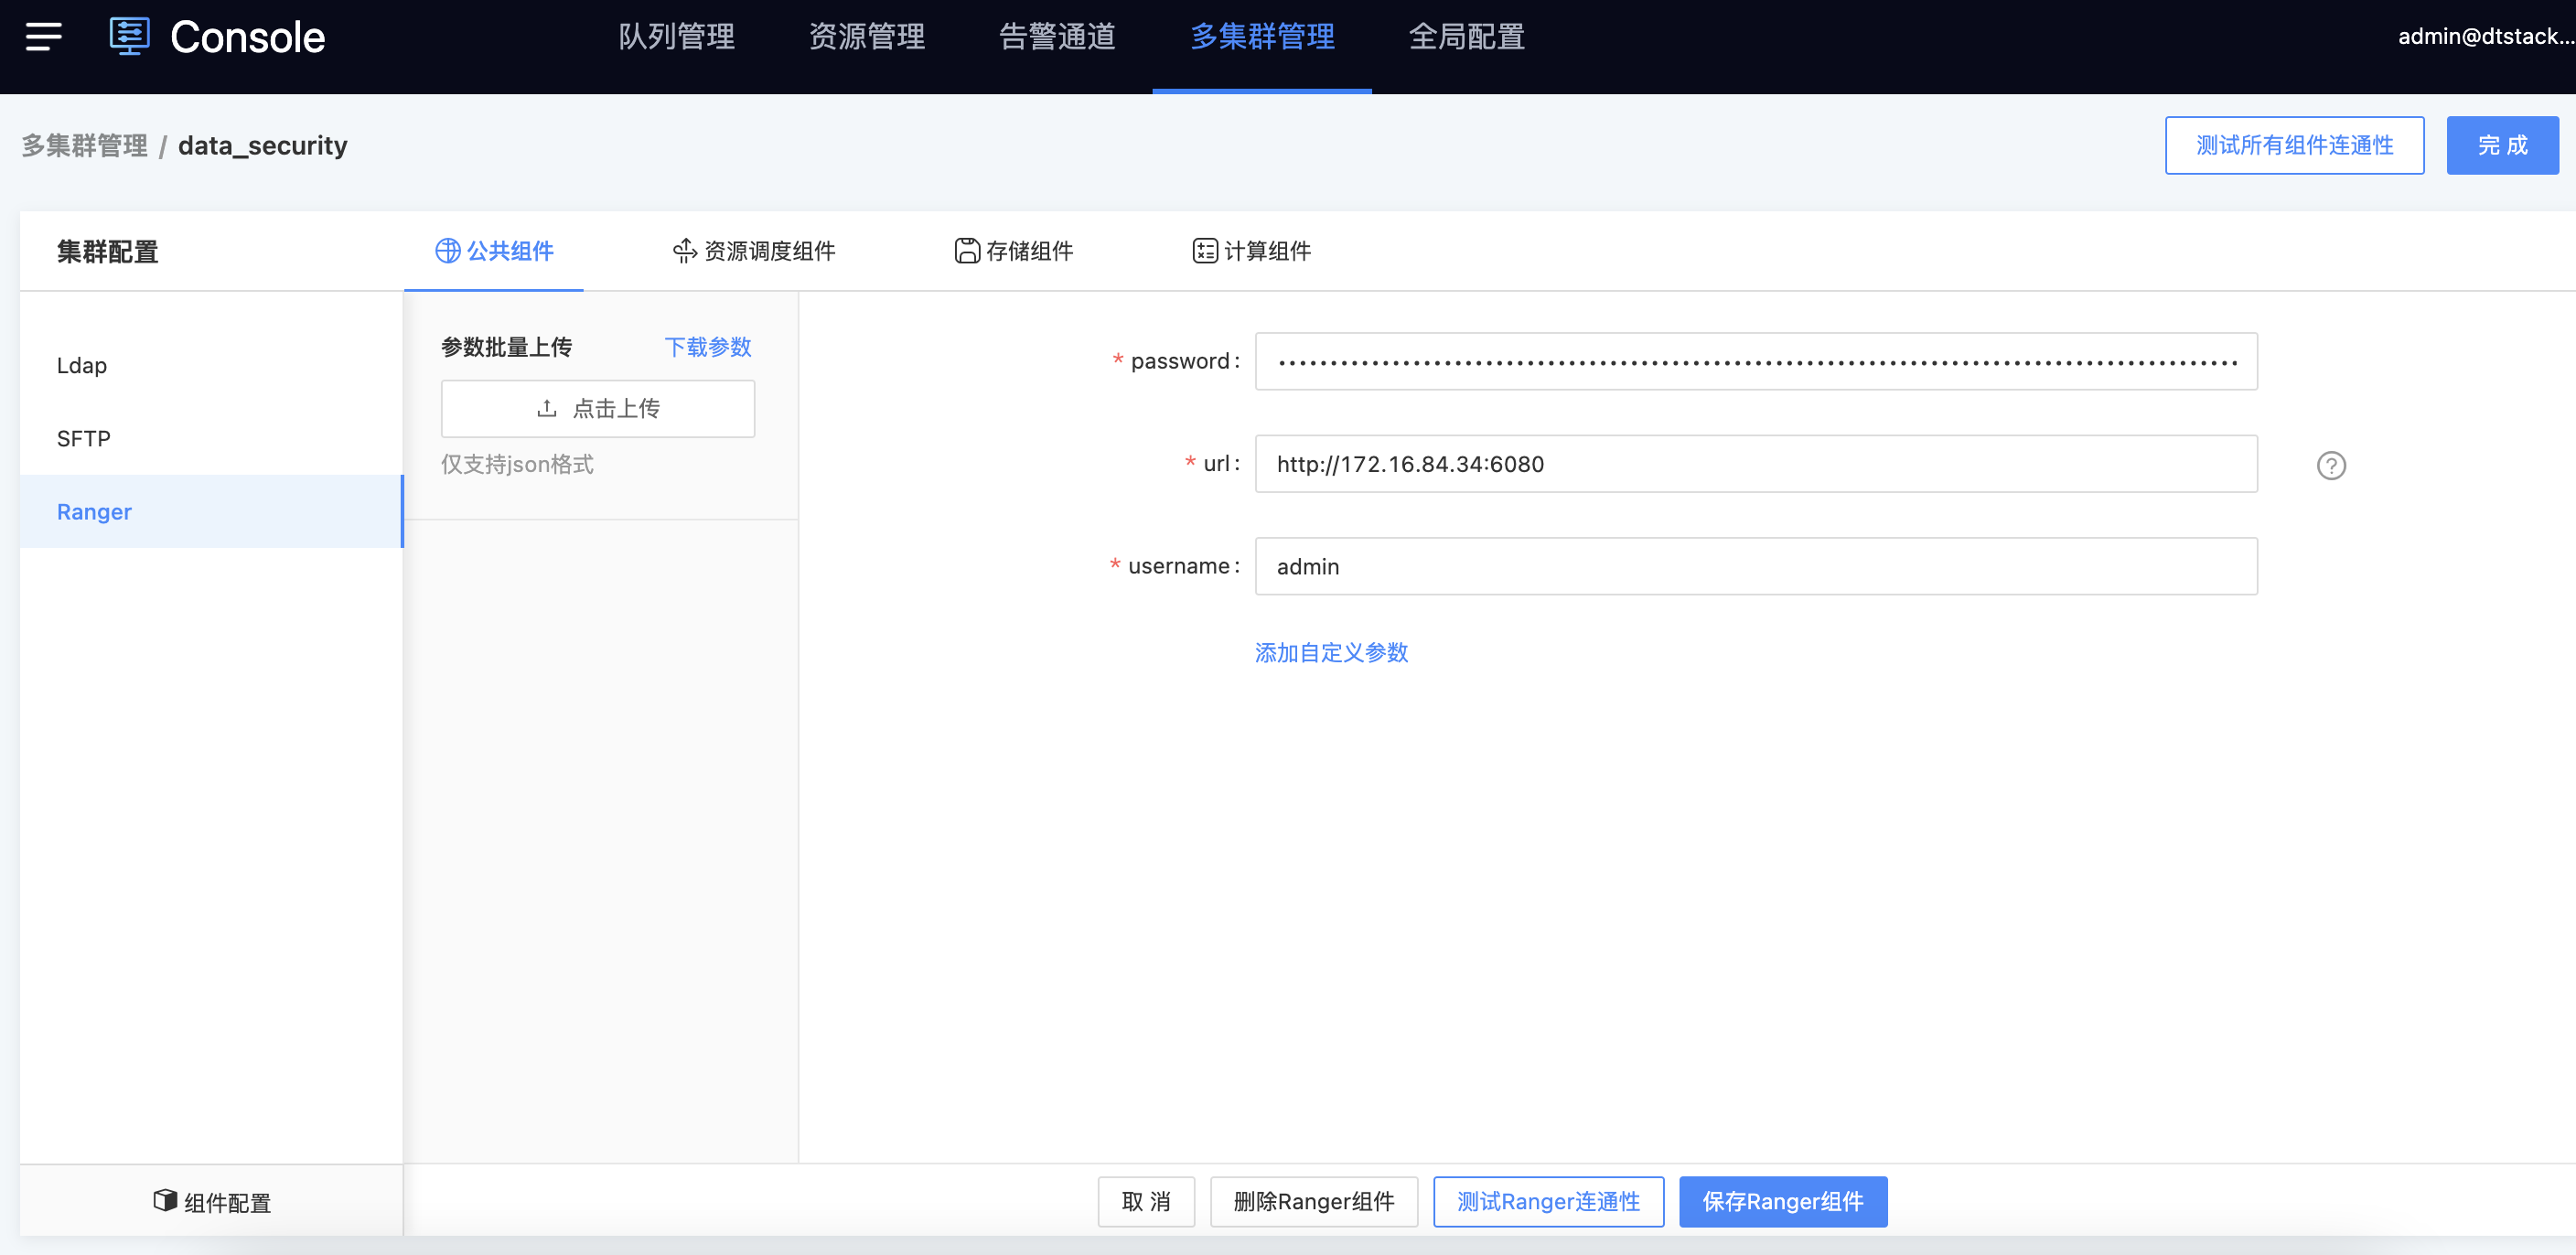Viewport: 2576px width, 1255px height.
Task: Click the 下载参数 link
Action: pos(708,347)
